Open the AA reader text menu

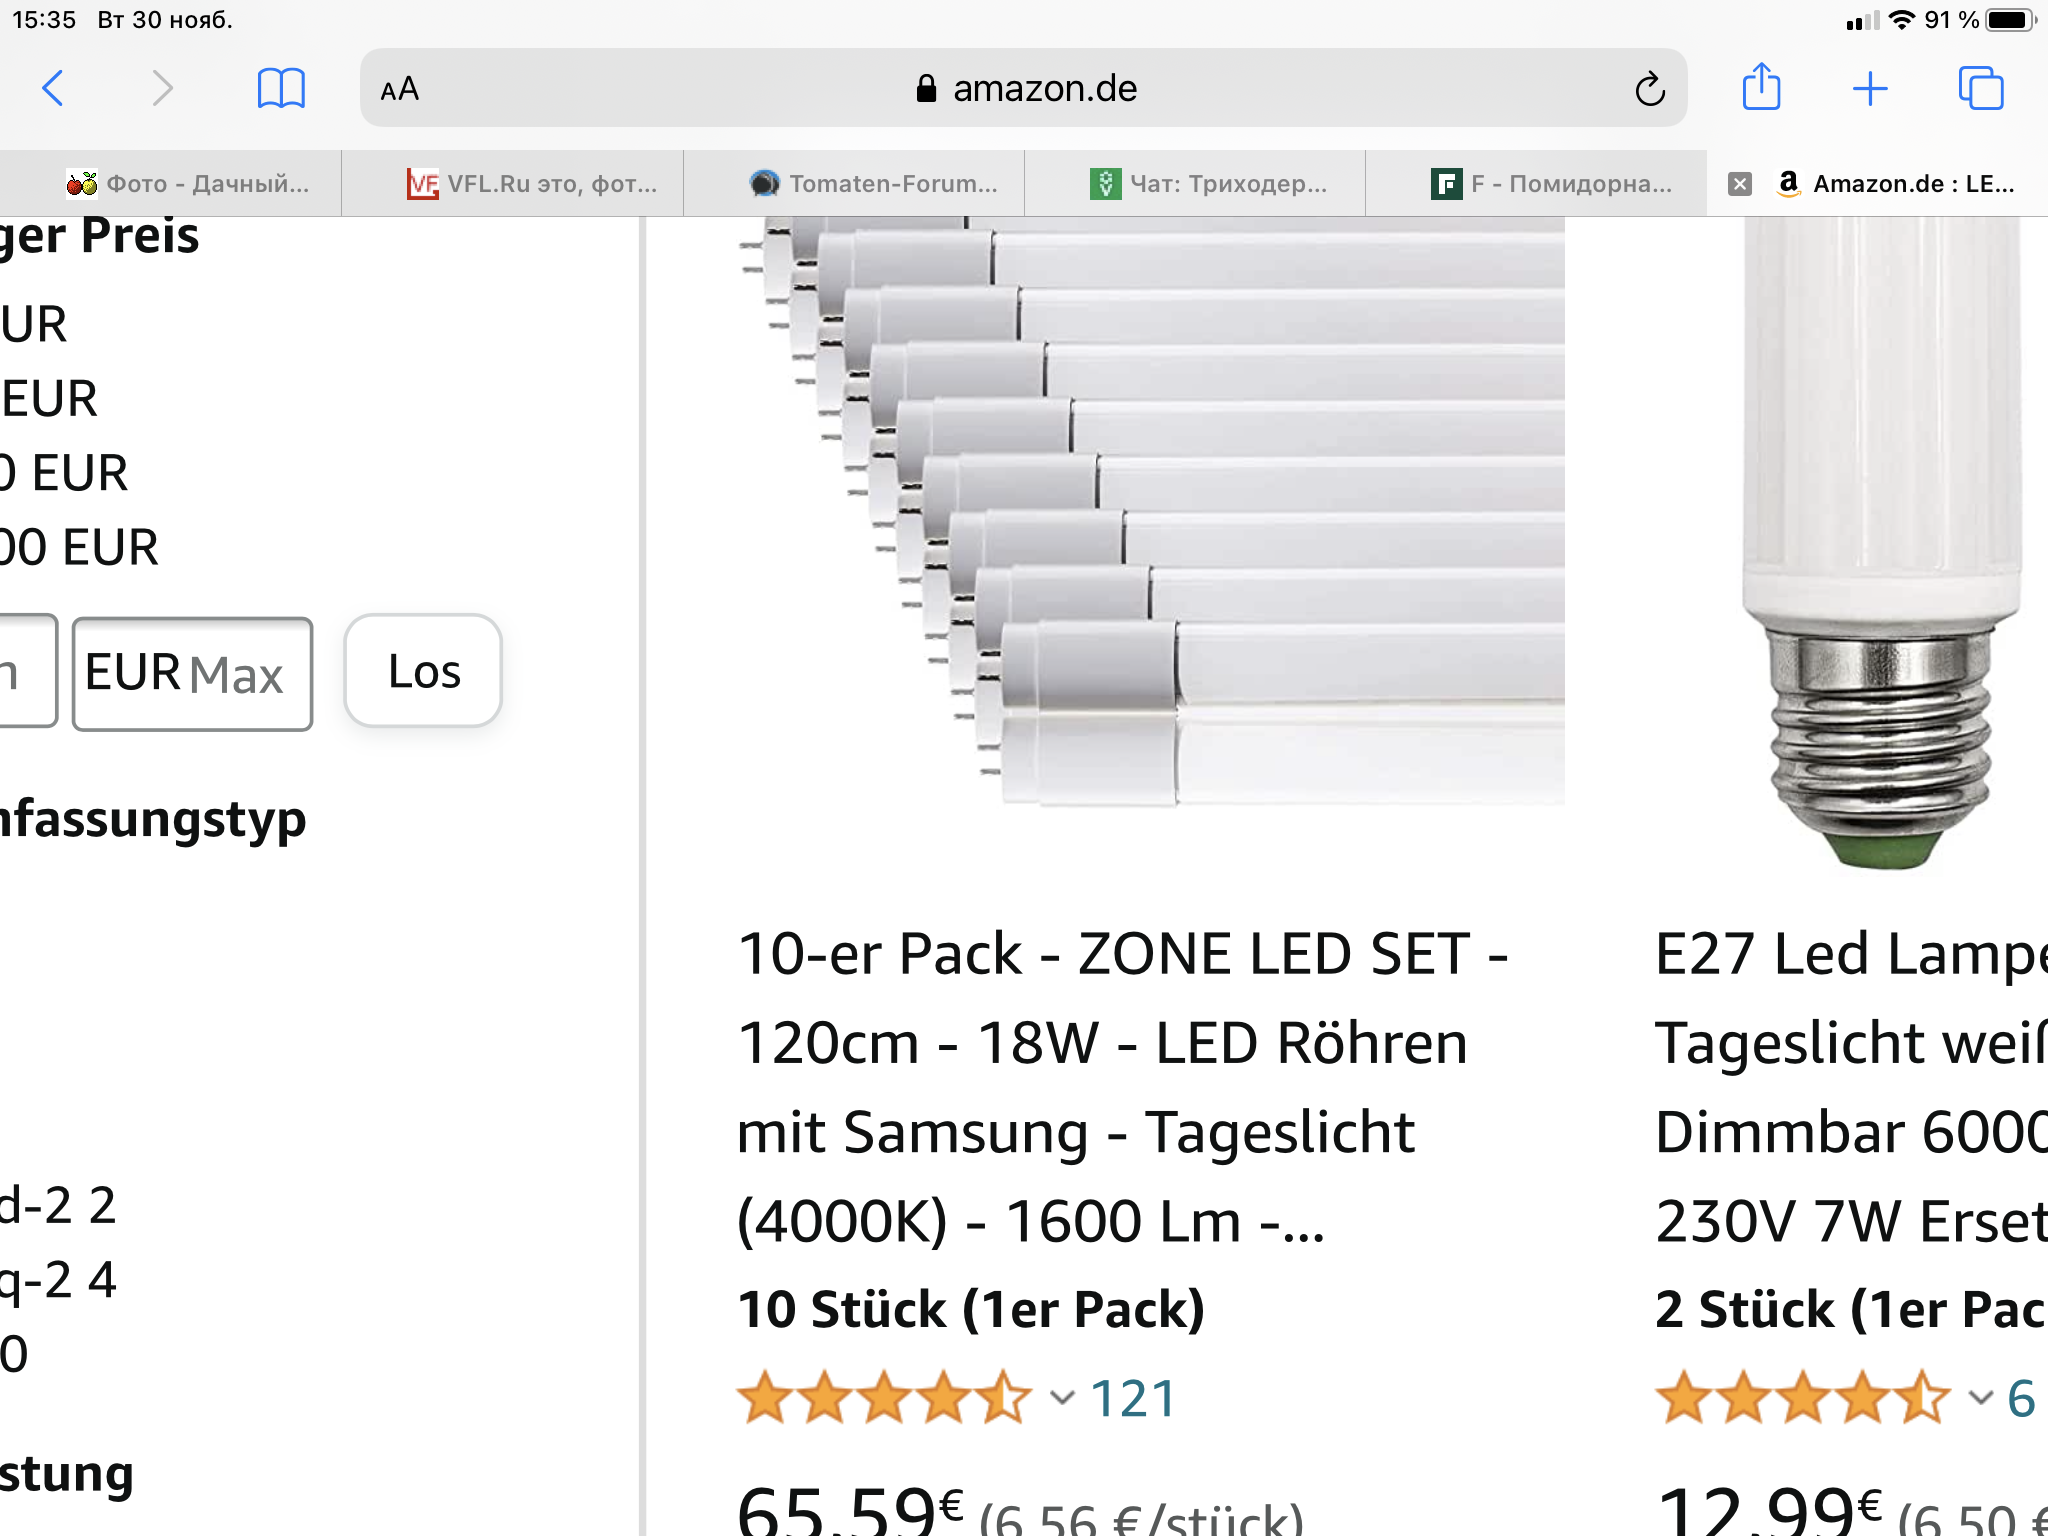pos(400,89)
